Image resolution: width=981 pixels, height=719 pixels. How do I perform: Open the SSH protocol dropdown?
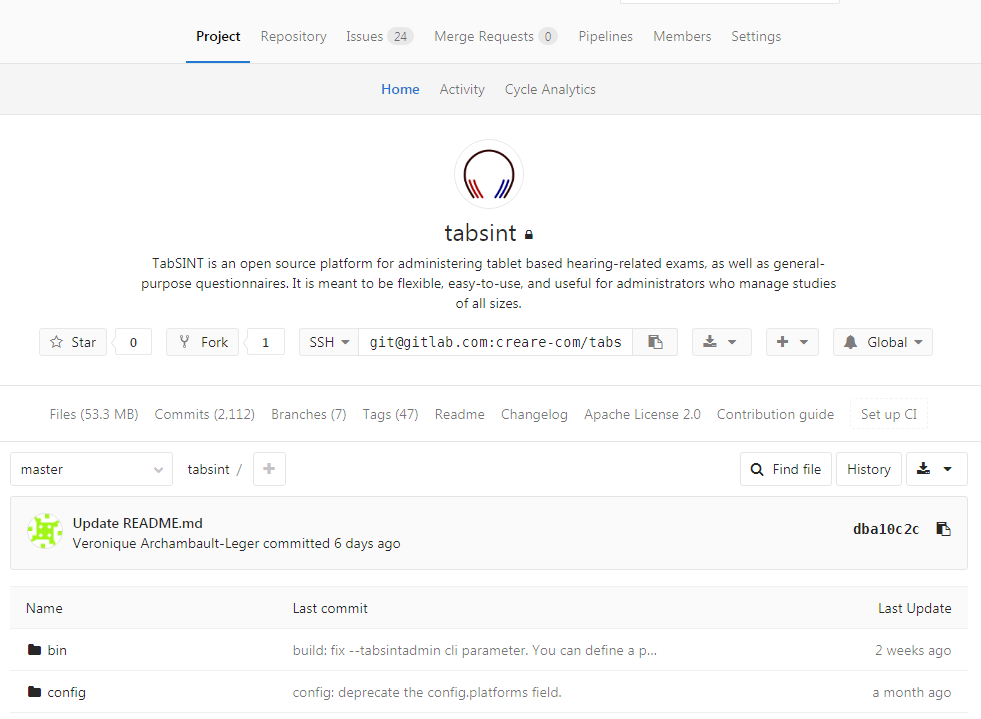click(329, 342)
